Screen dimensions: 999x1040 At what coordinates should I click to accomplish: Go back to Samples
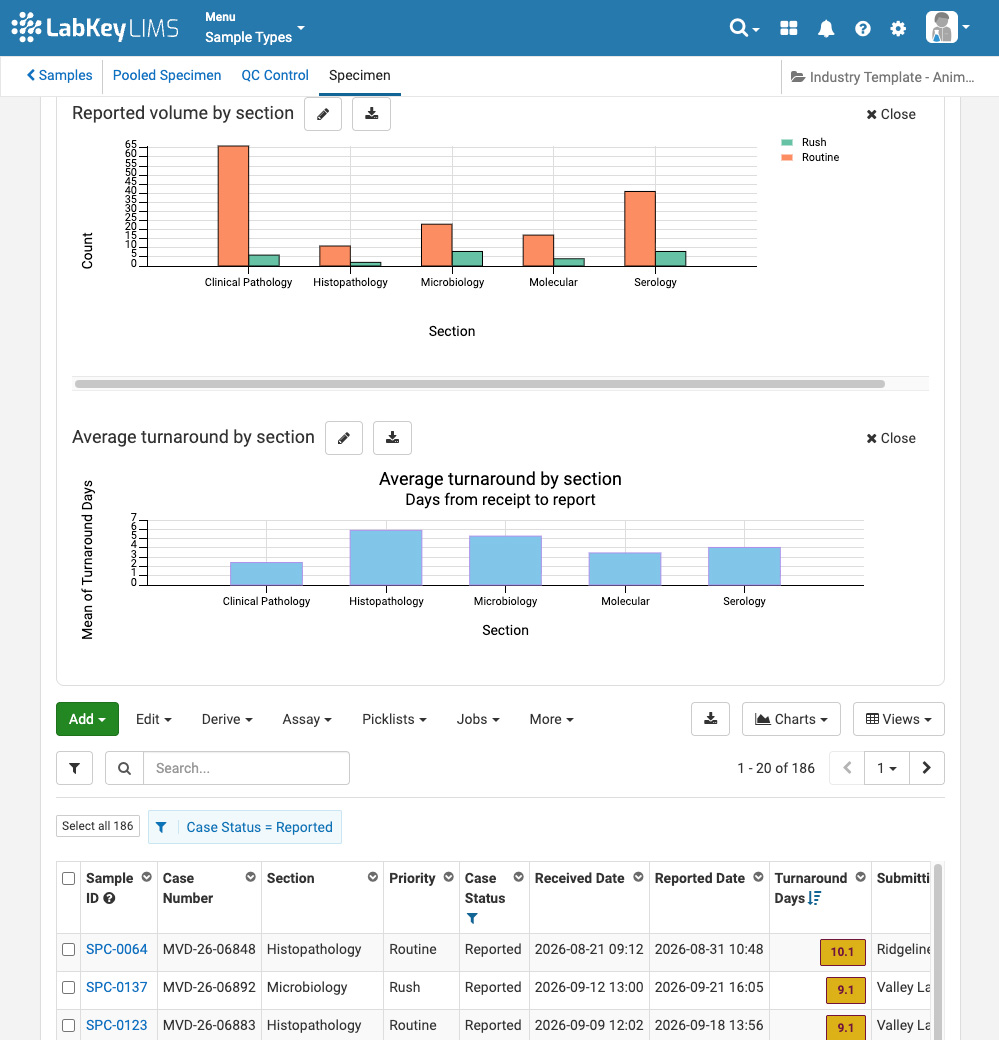tap(59, 75)
